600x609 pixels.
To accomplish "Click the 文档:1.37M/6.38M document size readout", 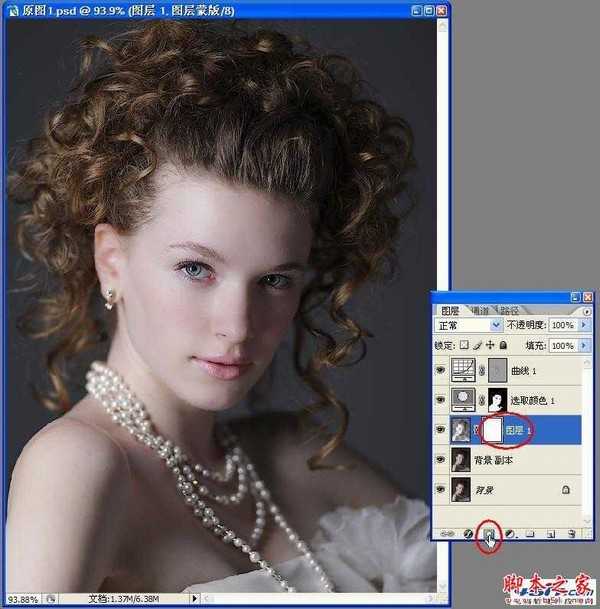I will point(123,599).
